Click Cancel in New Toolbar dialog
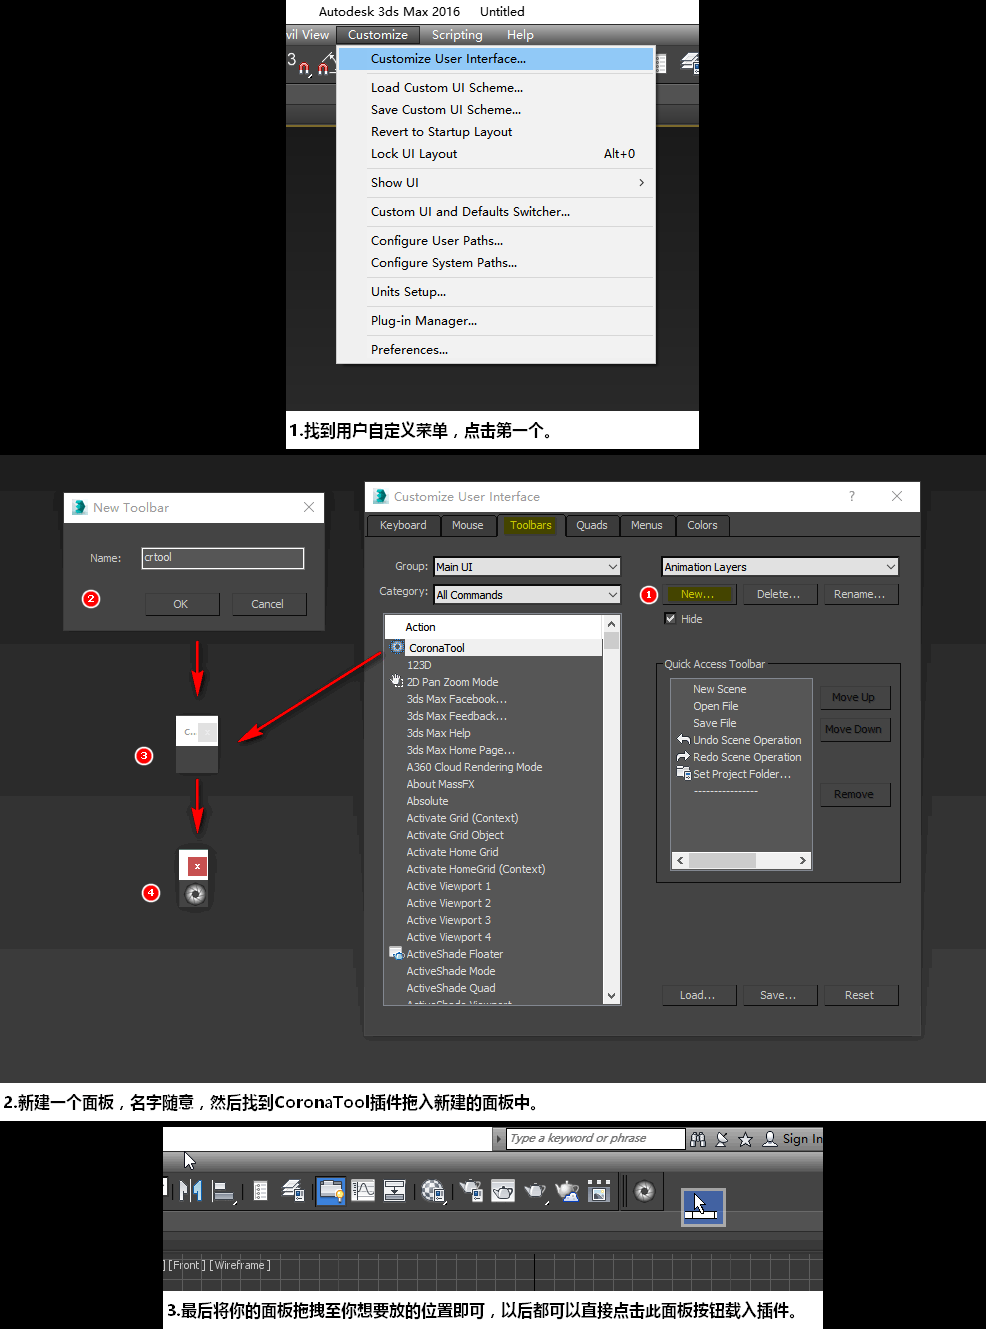The image size is (986, 1329). [267, 604]
